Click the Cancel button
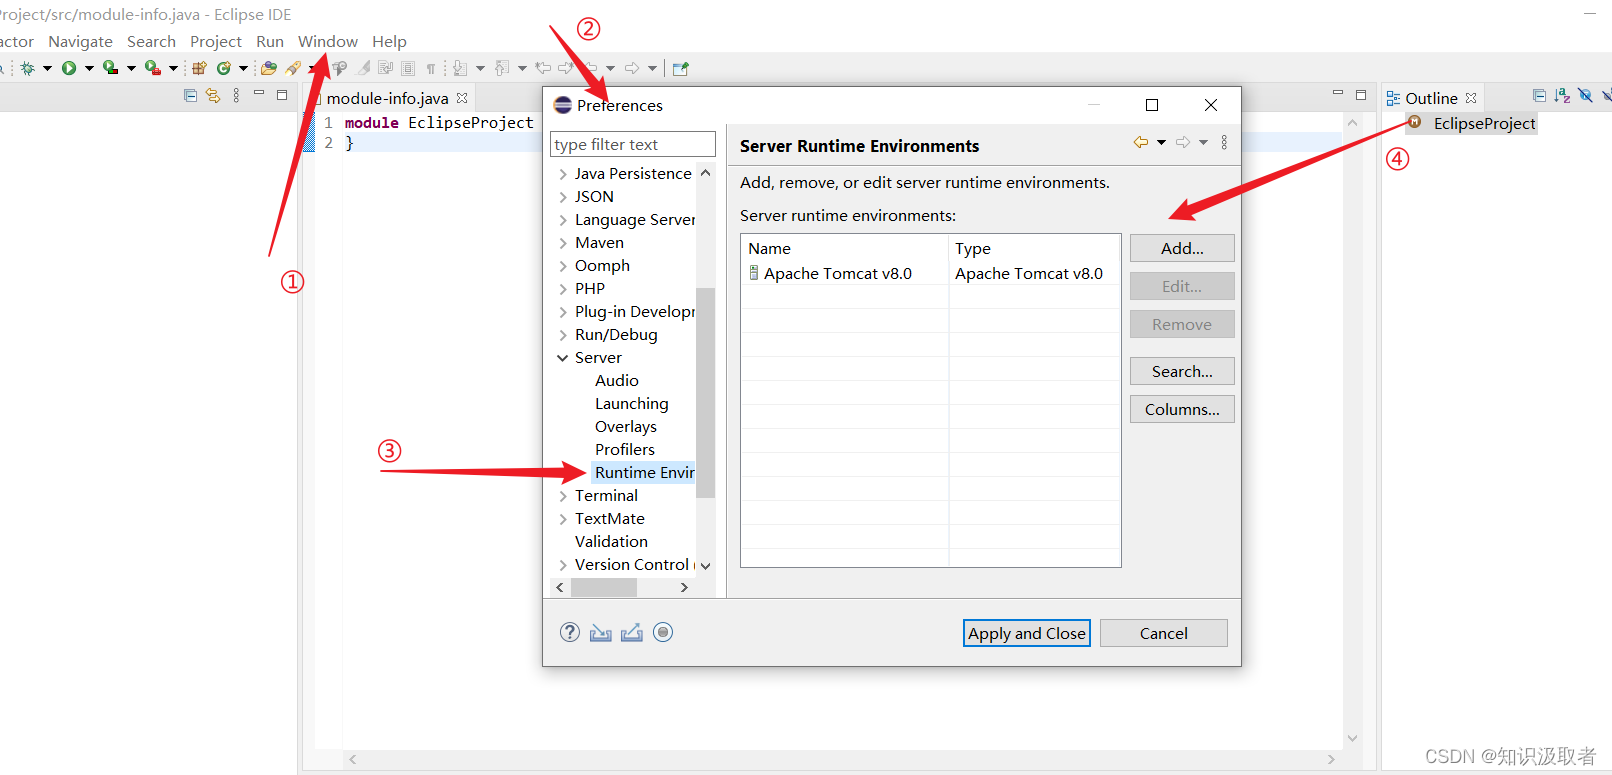1612x775 pixels. pos(1164,633)
